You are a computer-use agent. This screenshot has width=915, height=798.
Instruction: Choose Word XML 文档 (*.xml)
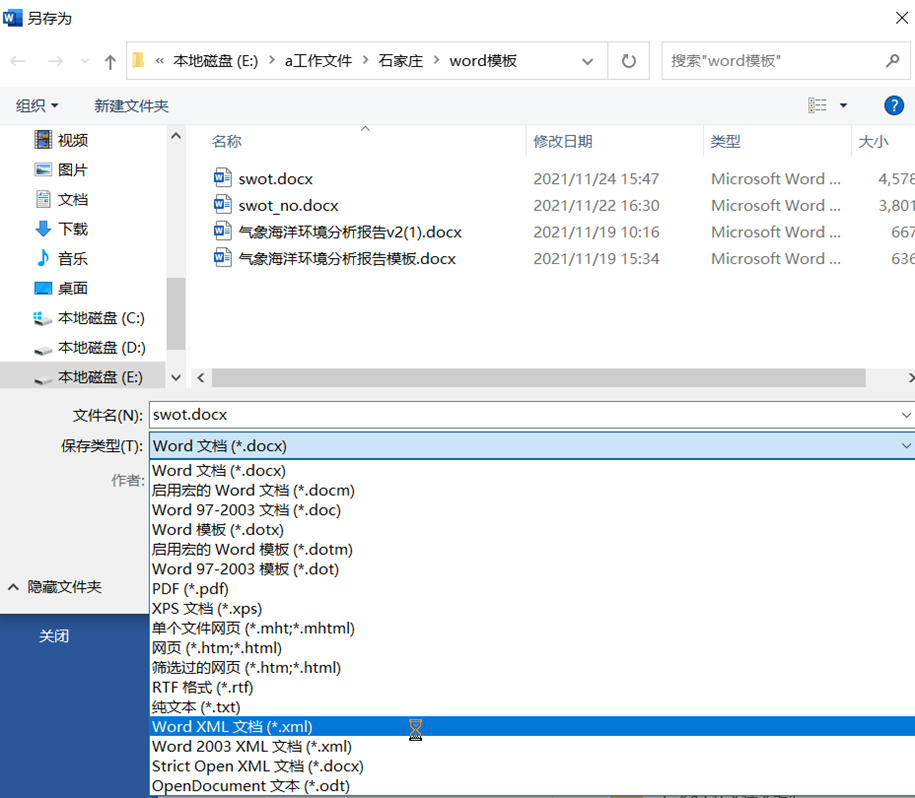pyautogui.click(x=532, y=726)
